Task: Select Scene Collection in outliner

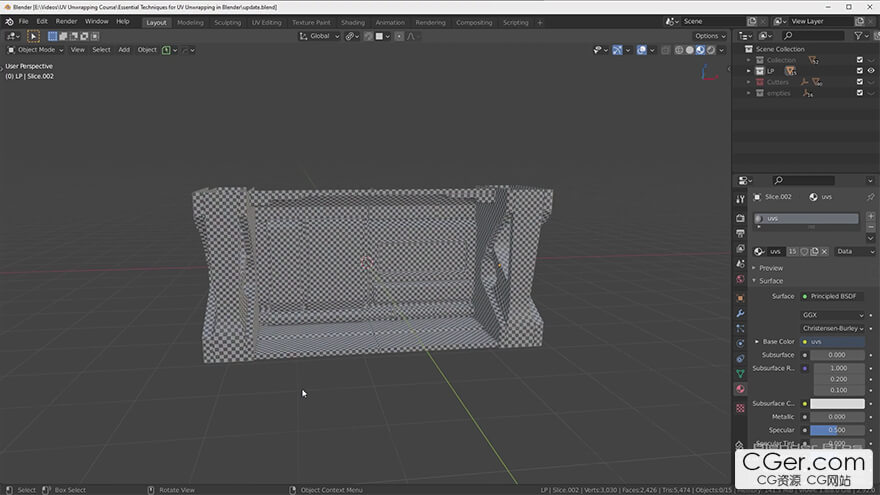Action: [x=780, y=49]
